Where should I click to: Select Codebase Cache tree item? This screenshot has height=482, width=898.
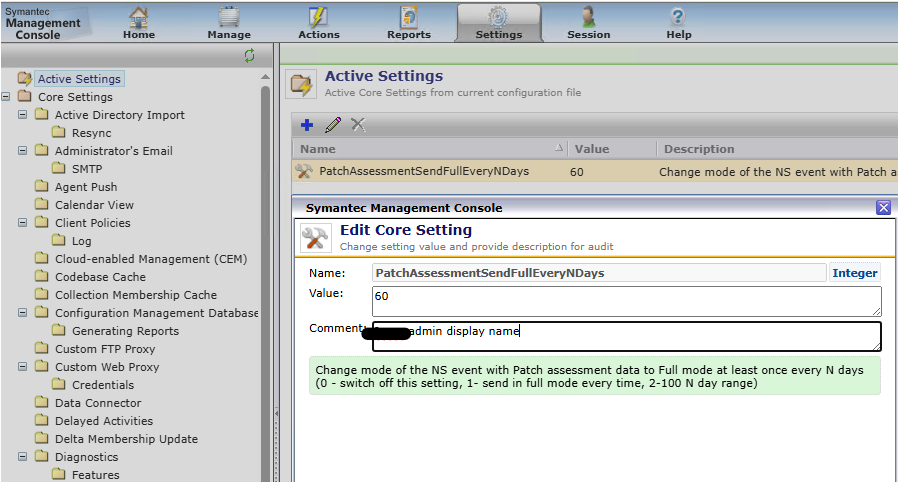(x=100, y=277)
